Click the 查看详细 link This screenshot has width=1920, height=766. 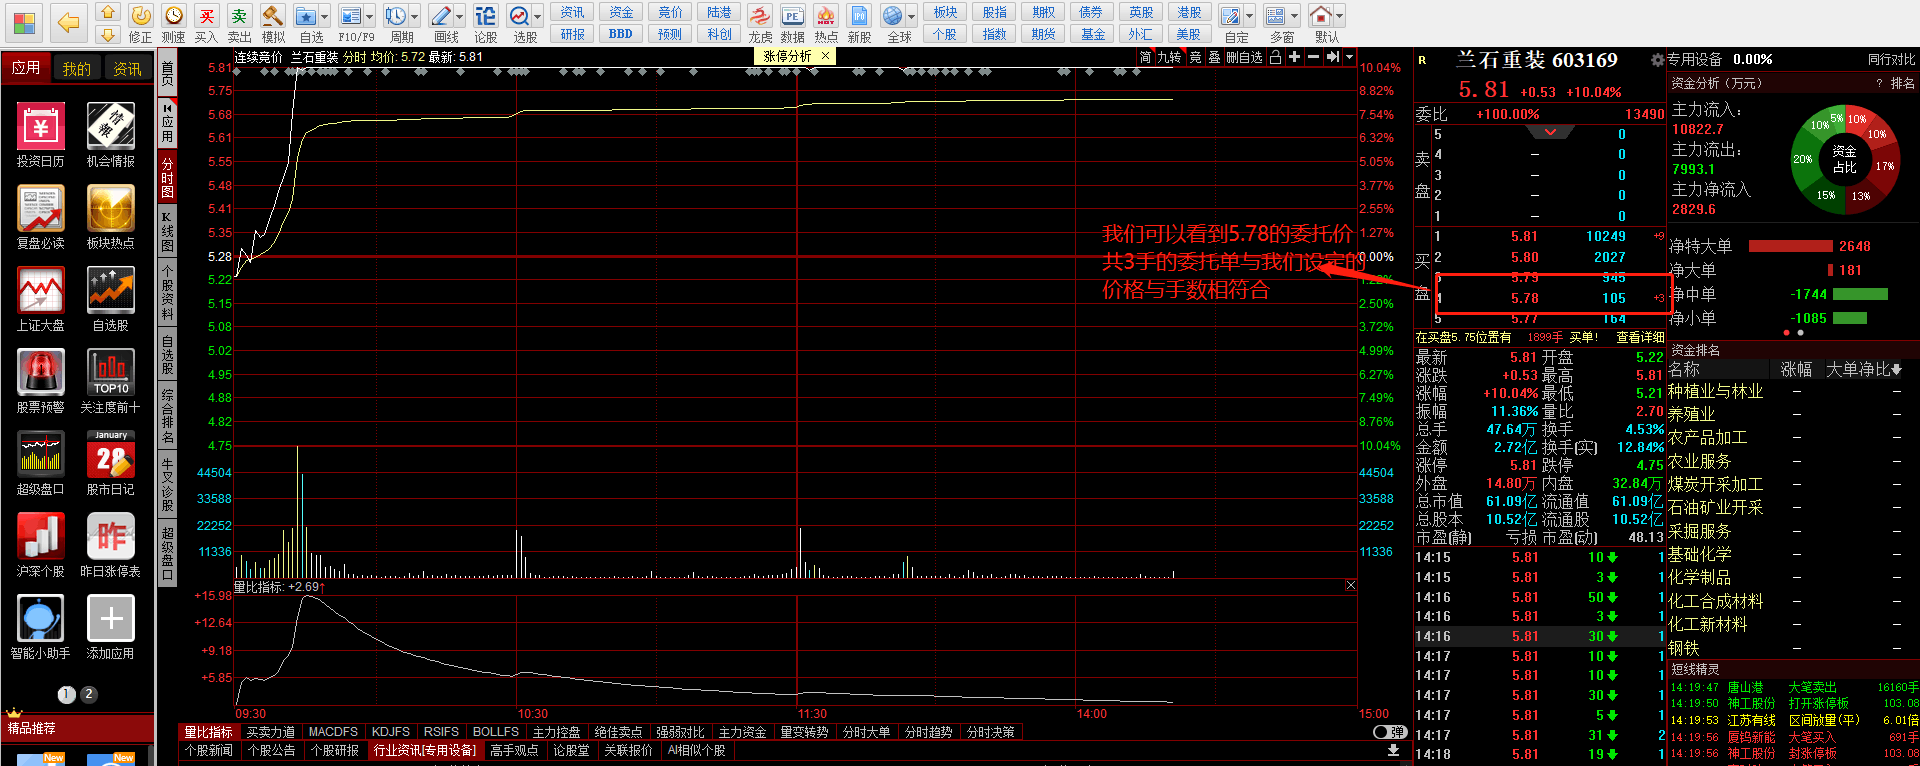pyautogui.click(x=1640, y=337)
